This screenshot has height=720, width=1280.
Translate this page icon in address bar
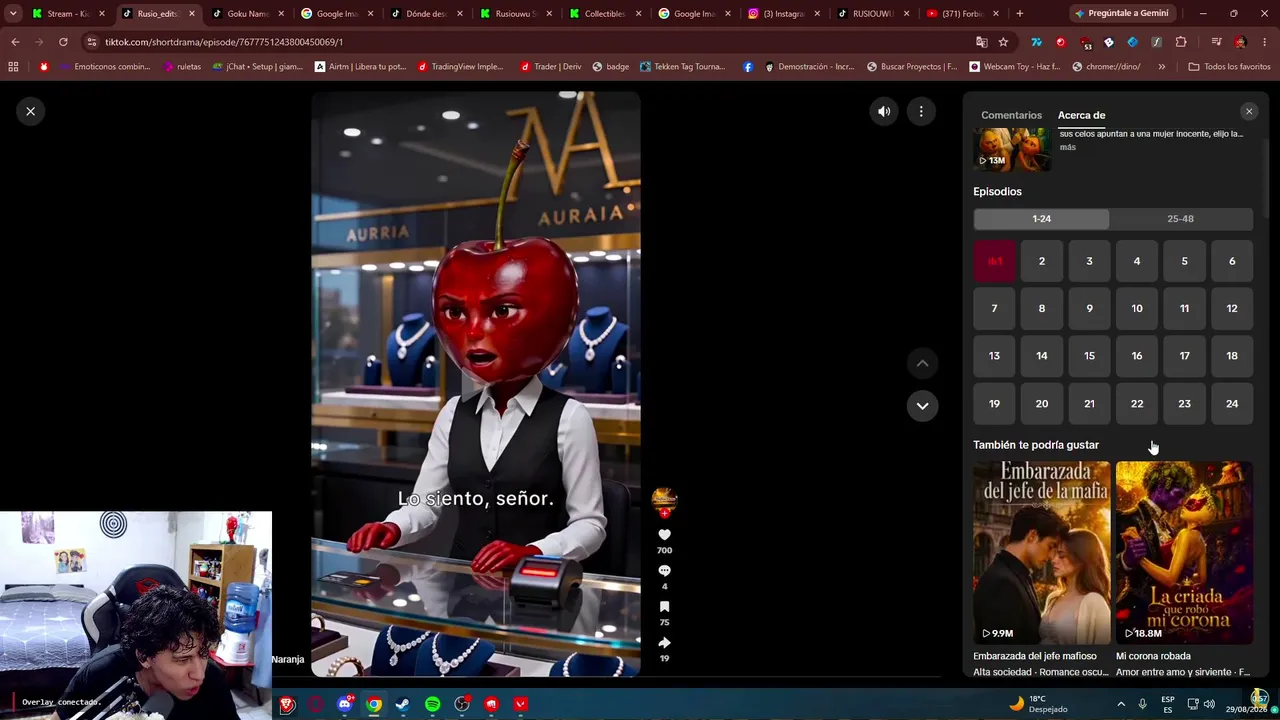click(981, 42)
